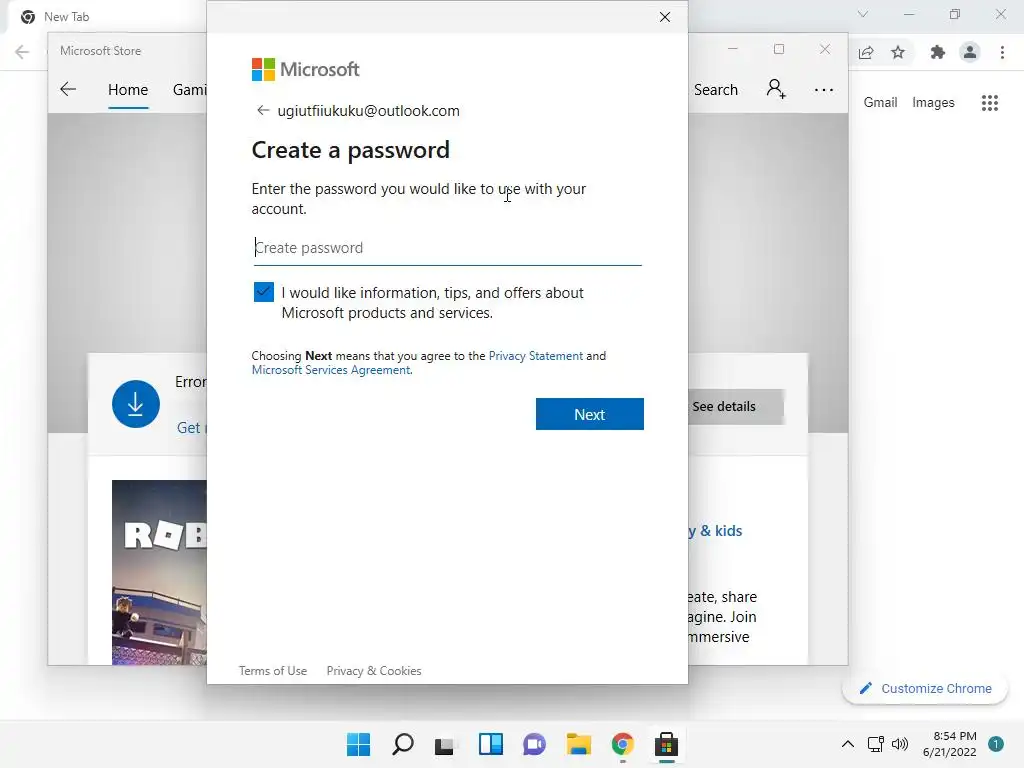Click the Chrome back navigation arrow
The width and height of the screenshot is (1024, 768).
[x=22, y=52]
